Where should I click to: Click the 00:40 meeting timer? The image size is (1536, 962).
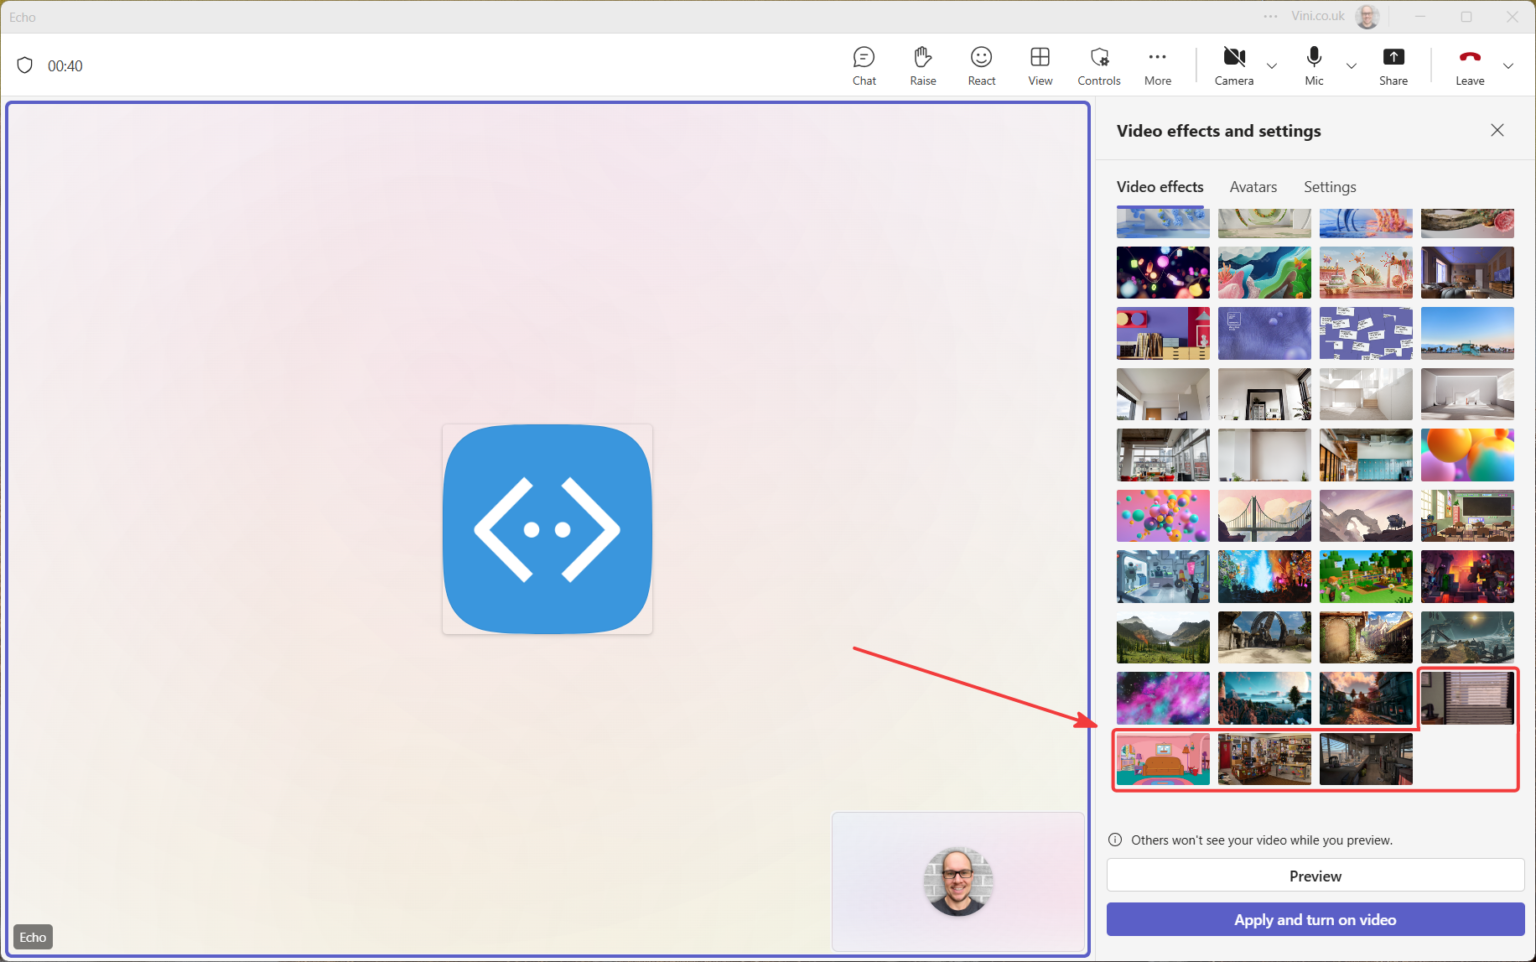coord(65,66)
